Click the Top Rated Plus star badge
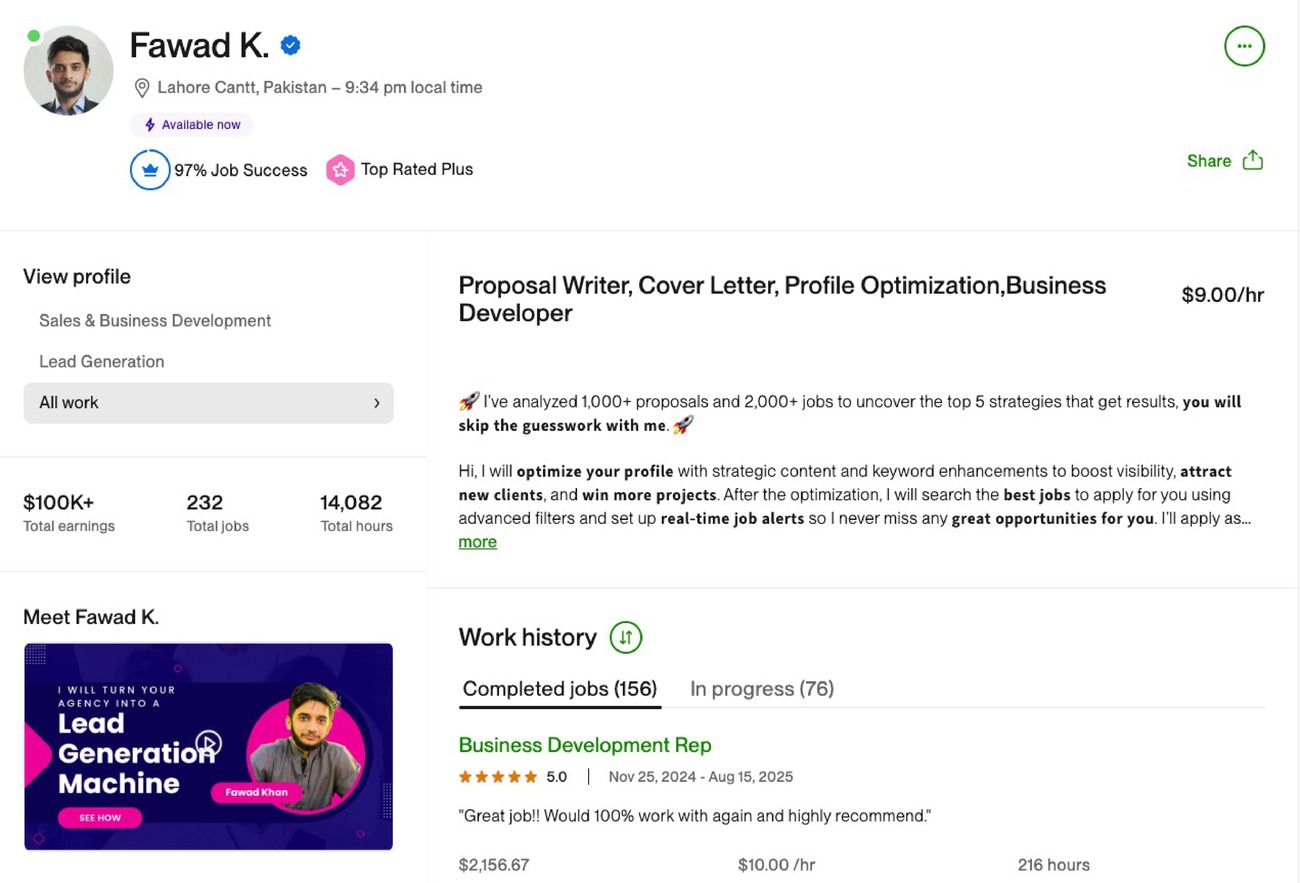This screenshot has height=883, width=1300. pyautogui.click(x=340, y=170)
